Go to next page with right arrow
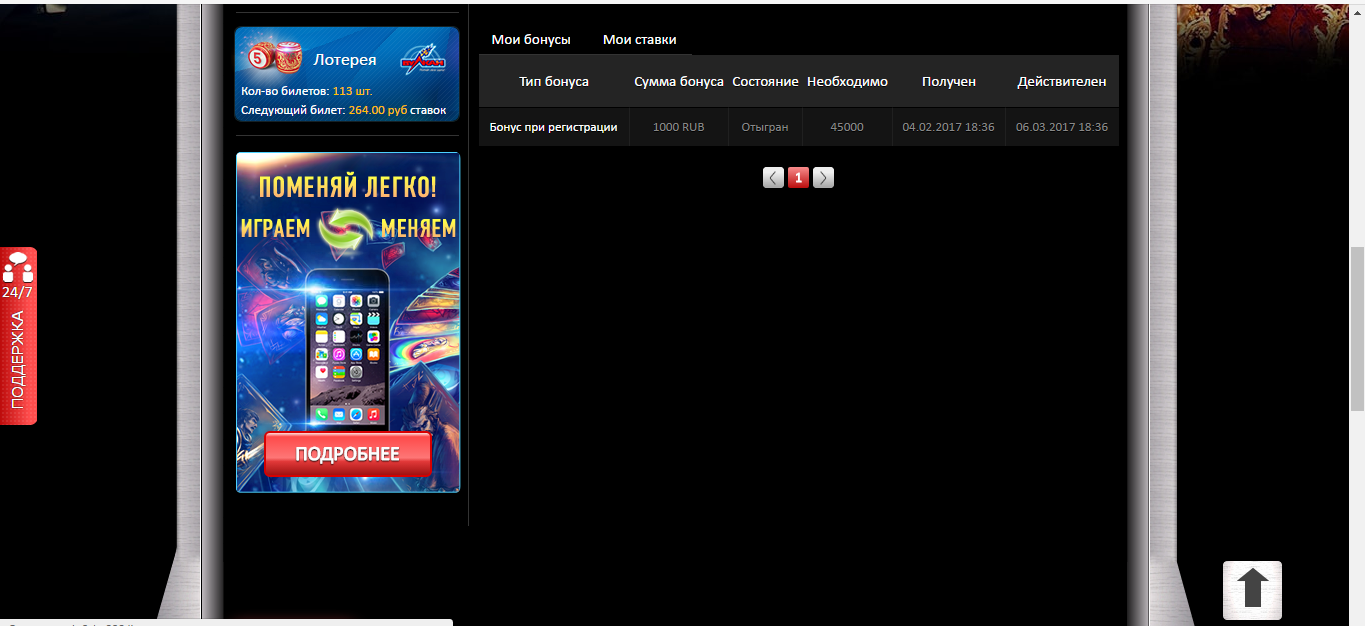 click(x=823, y=178)
